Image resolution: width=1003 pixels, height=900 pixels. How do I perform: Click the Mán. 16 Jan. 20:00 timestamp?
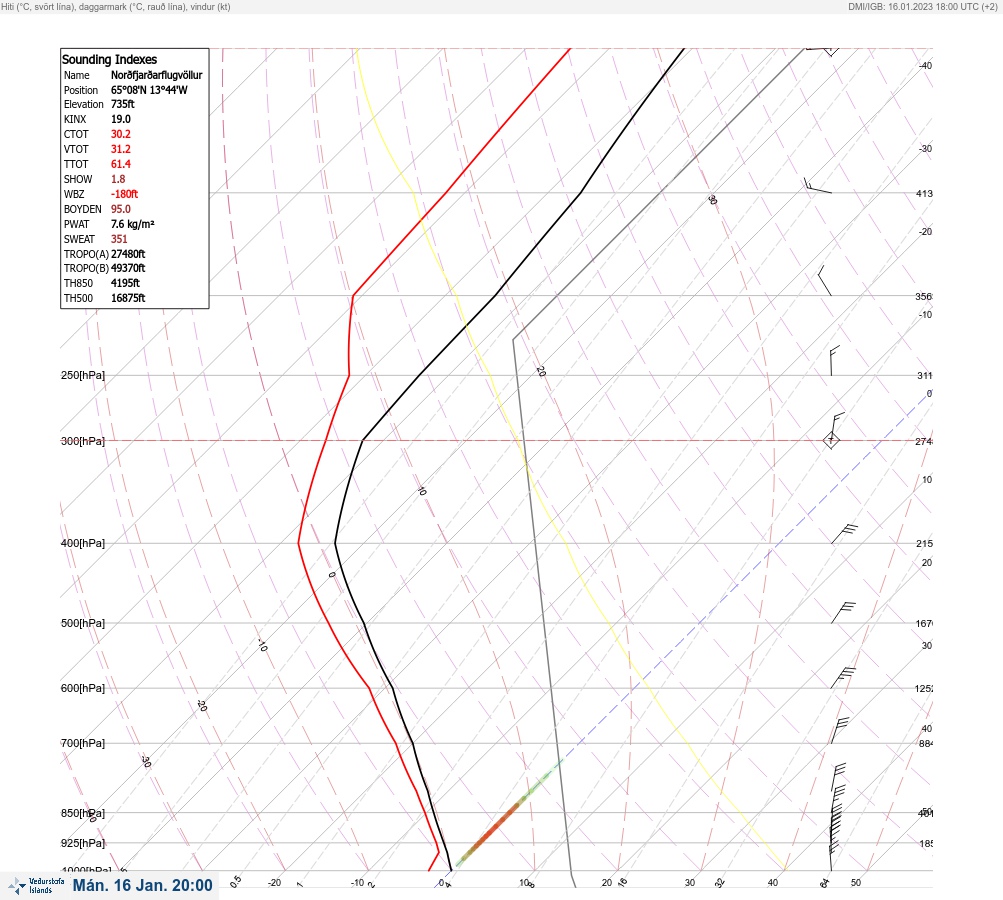pyautogui.click(x=142, y=885)
